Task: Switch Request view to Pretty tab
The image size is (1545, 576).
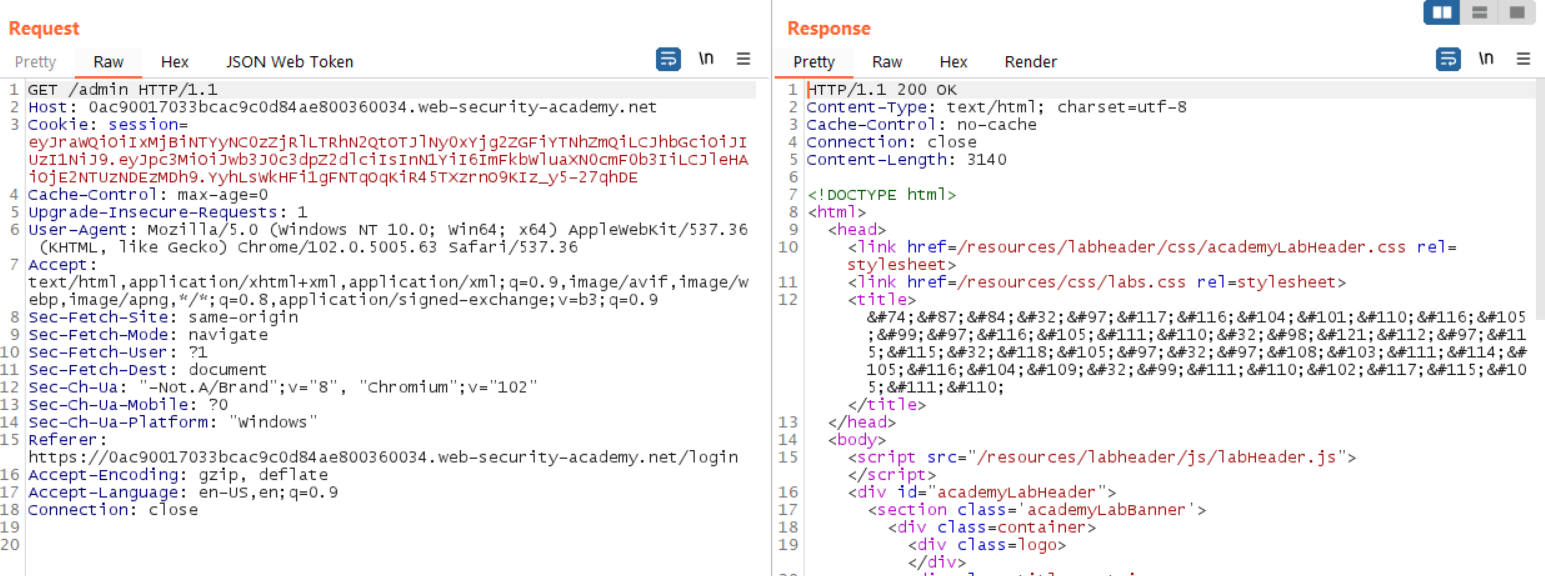Action: pos(35,62)
